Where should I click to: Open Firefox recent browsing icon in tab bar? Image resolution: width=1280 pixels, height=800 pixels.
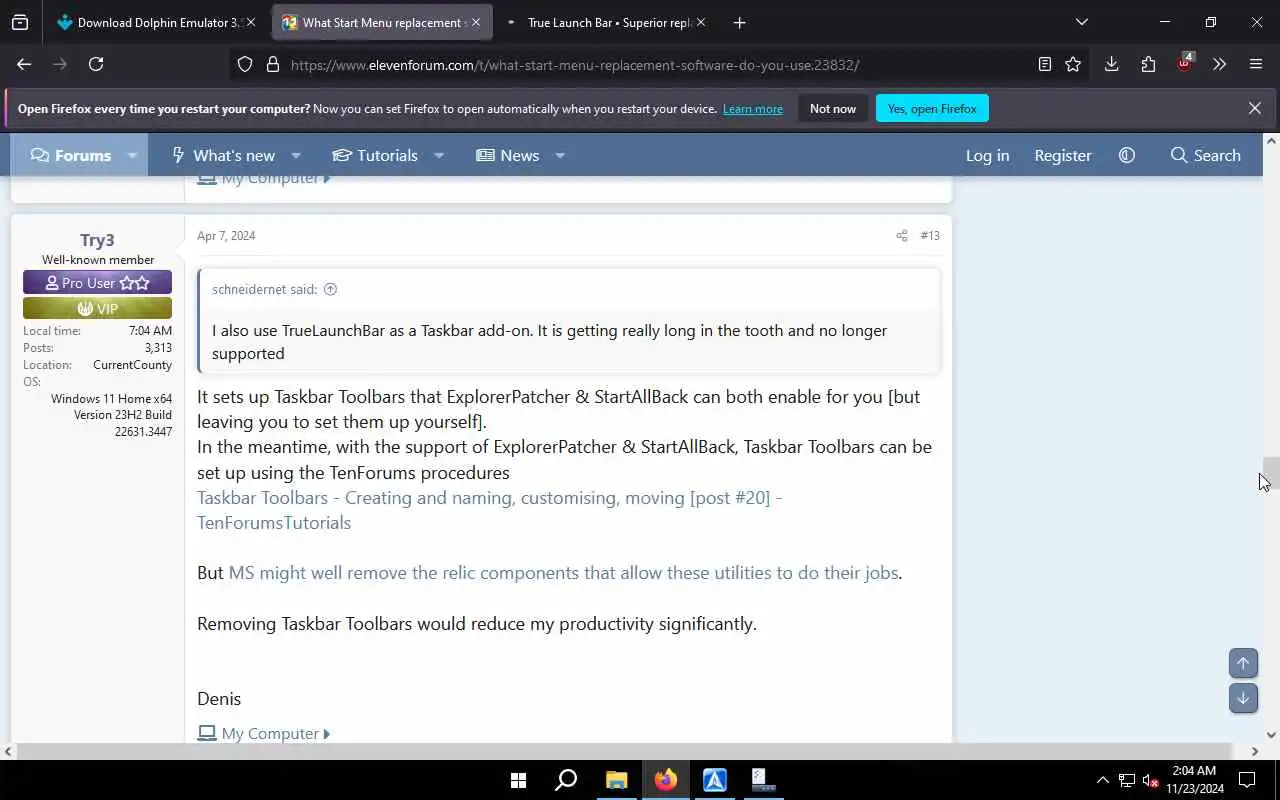tap(20, 22)
